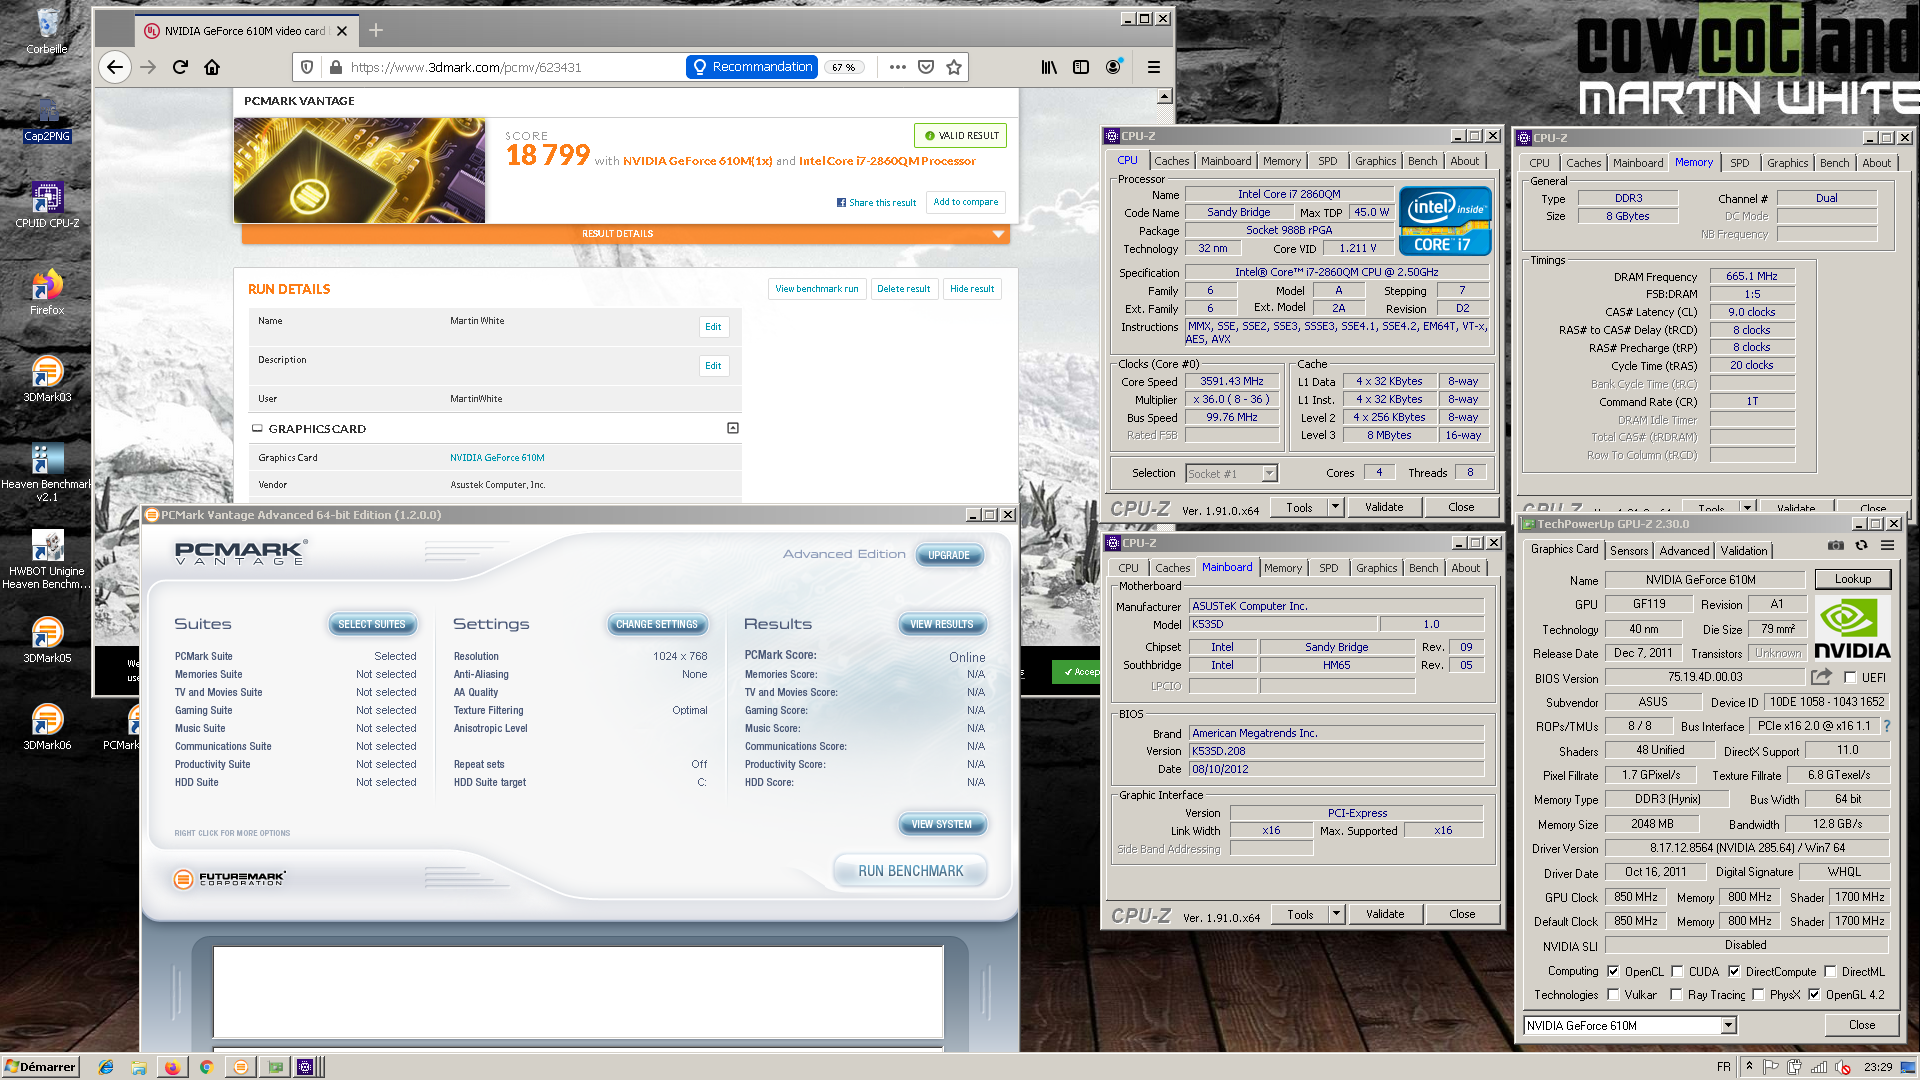Open GPU-Z hamburger menu
This screenshot has height=1080, width=1920.
(x=1887, y=546)
